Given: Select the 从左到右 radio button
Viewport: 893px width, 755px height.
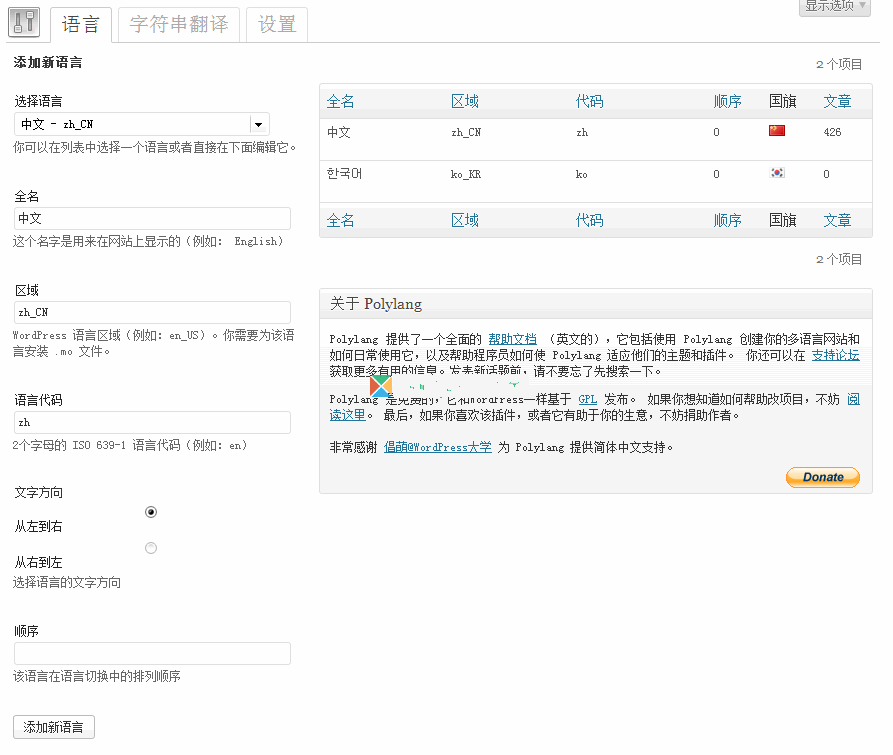Looking at the screenshot, I should tap(151, 512).
